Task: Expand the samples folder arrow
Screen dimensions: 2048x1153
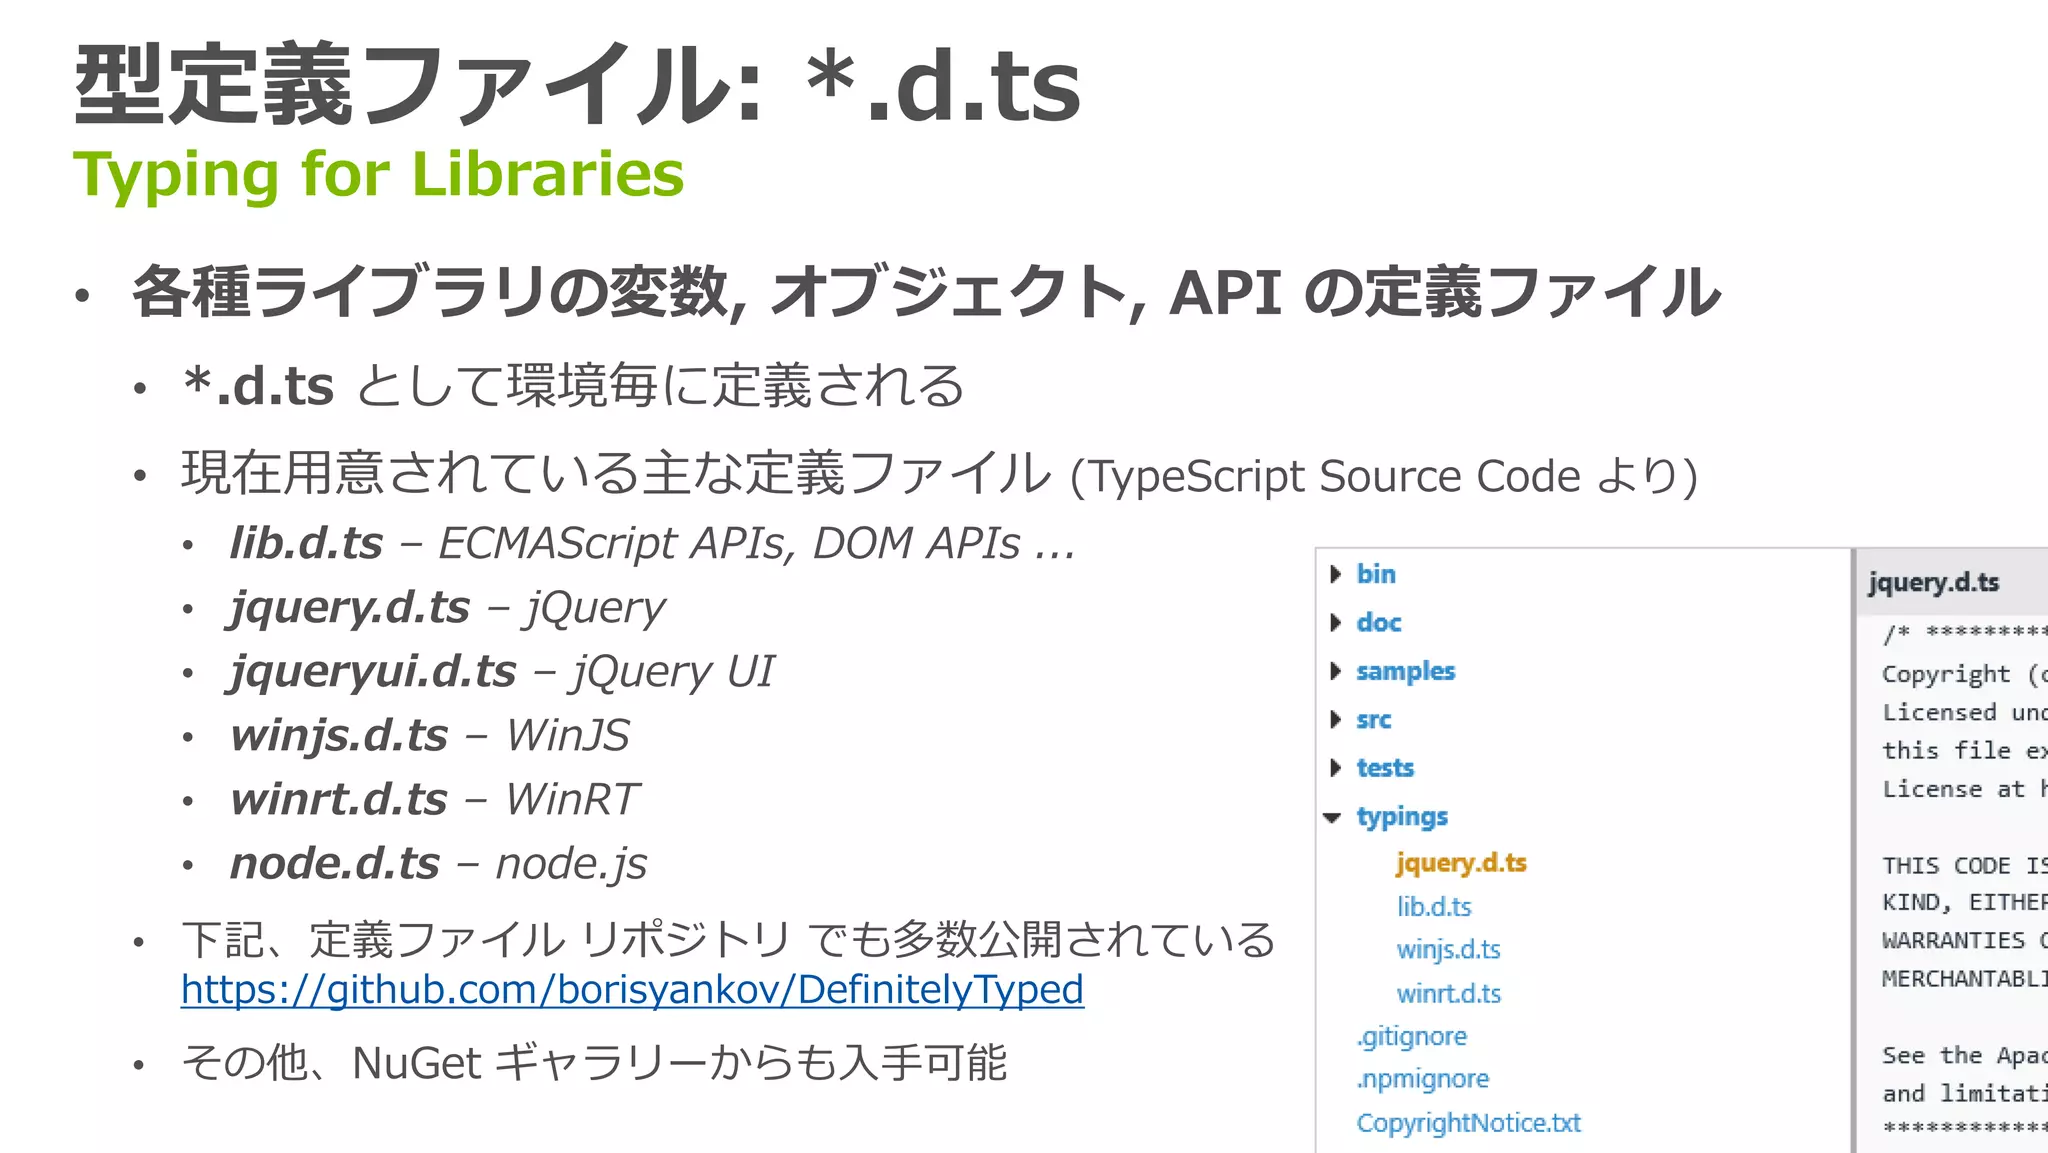Action: tap(1335, 671)
